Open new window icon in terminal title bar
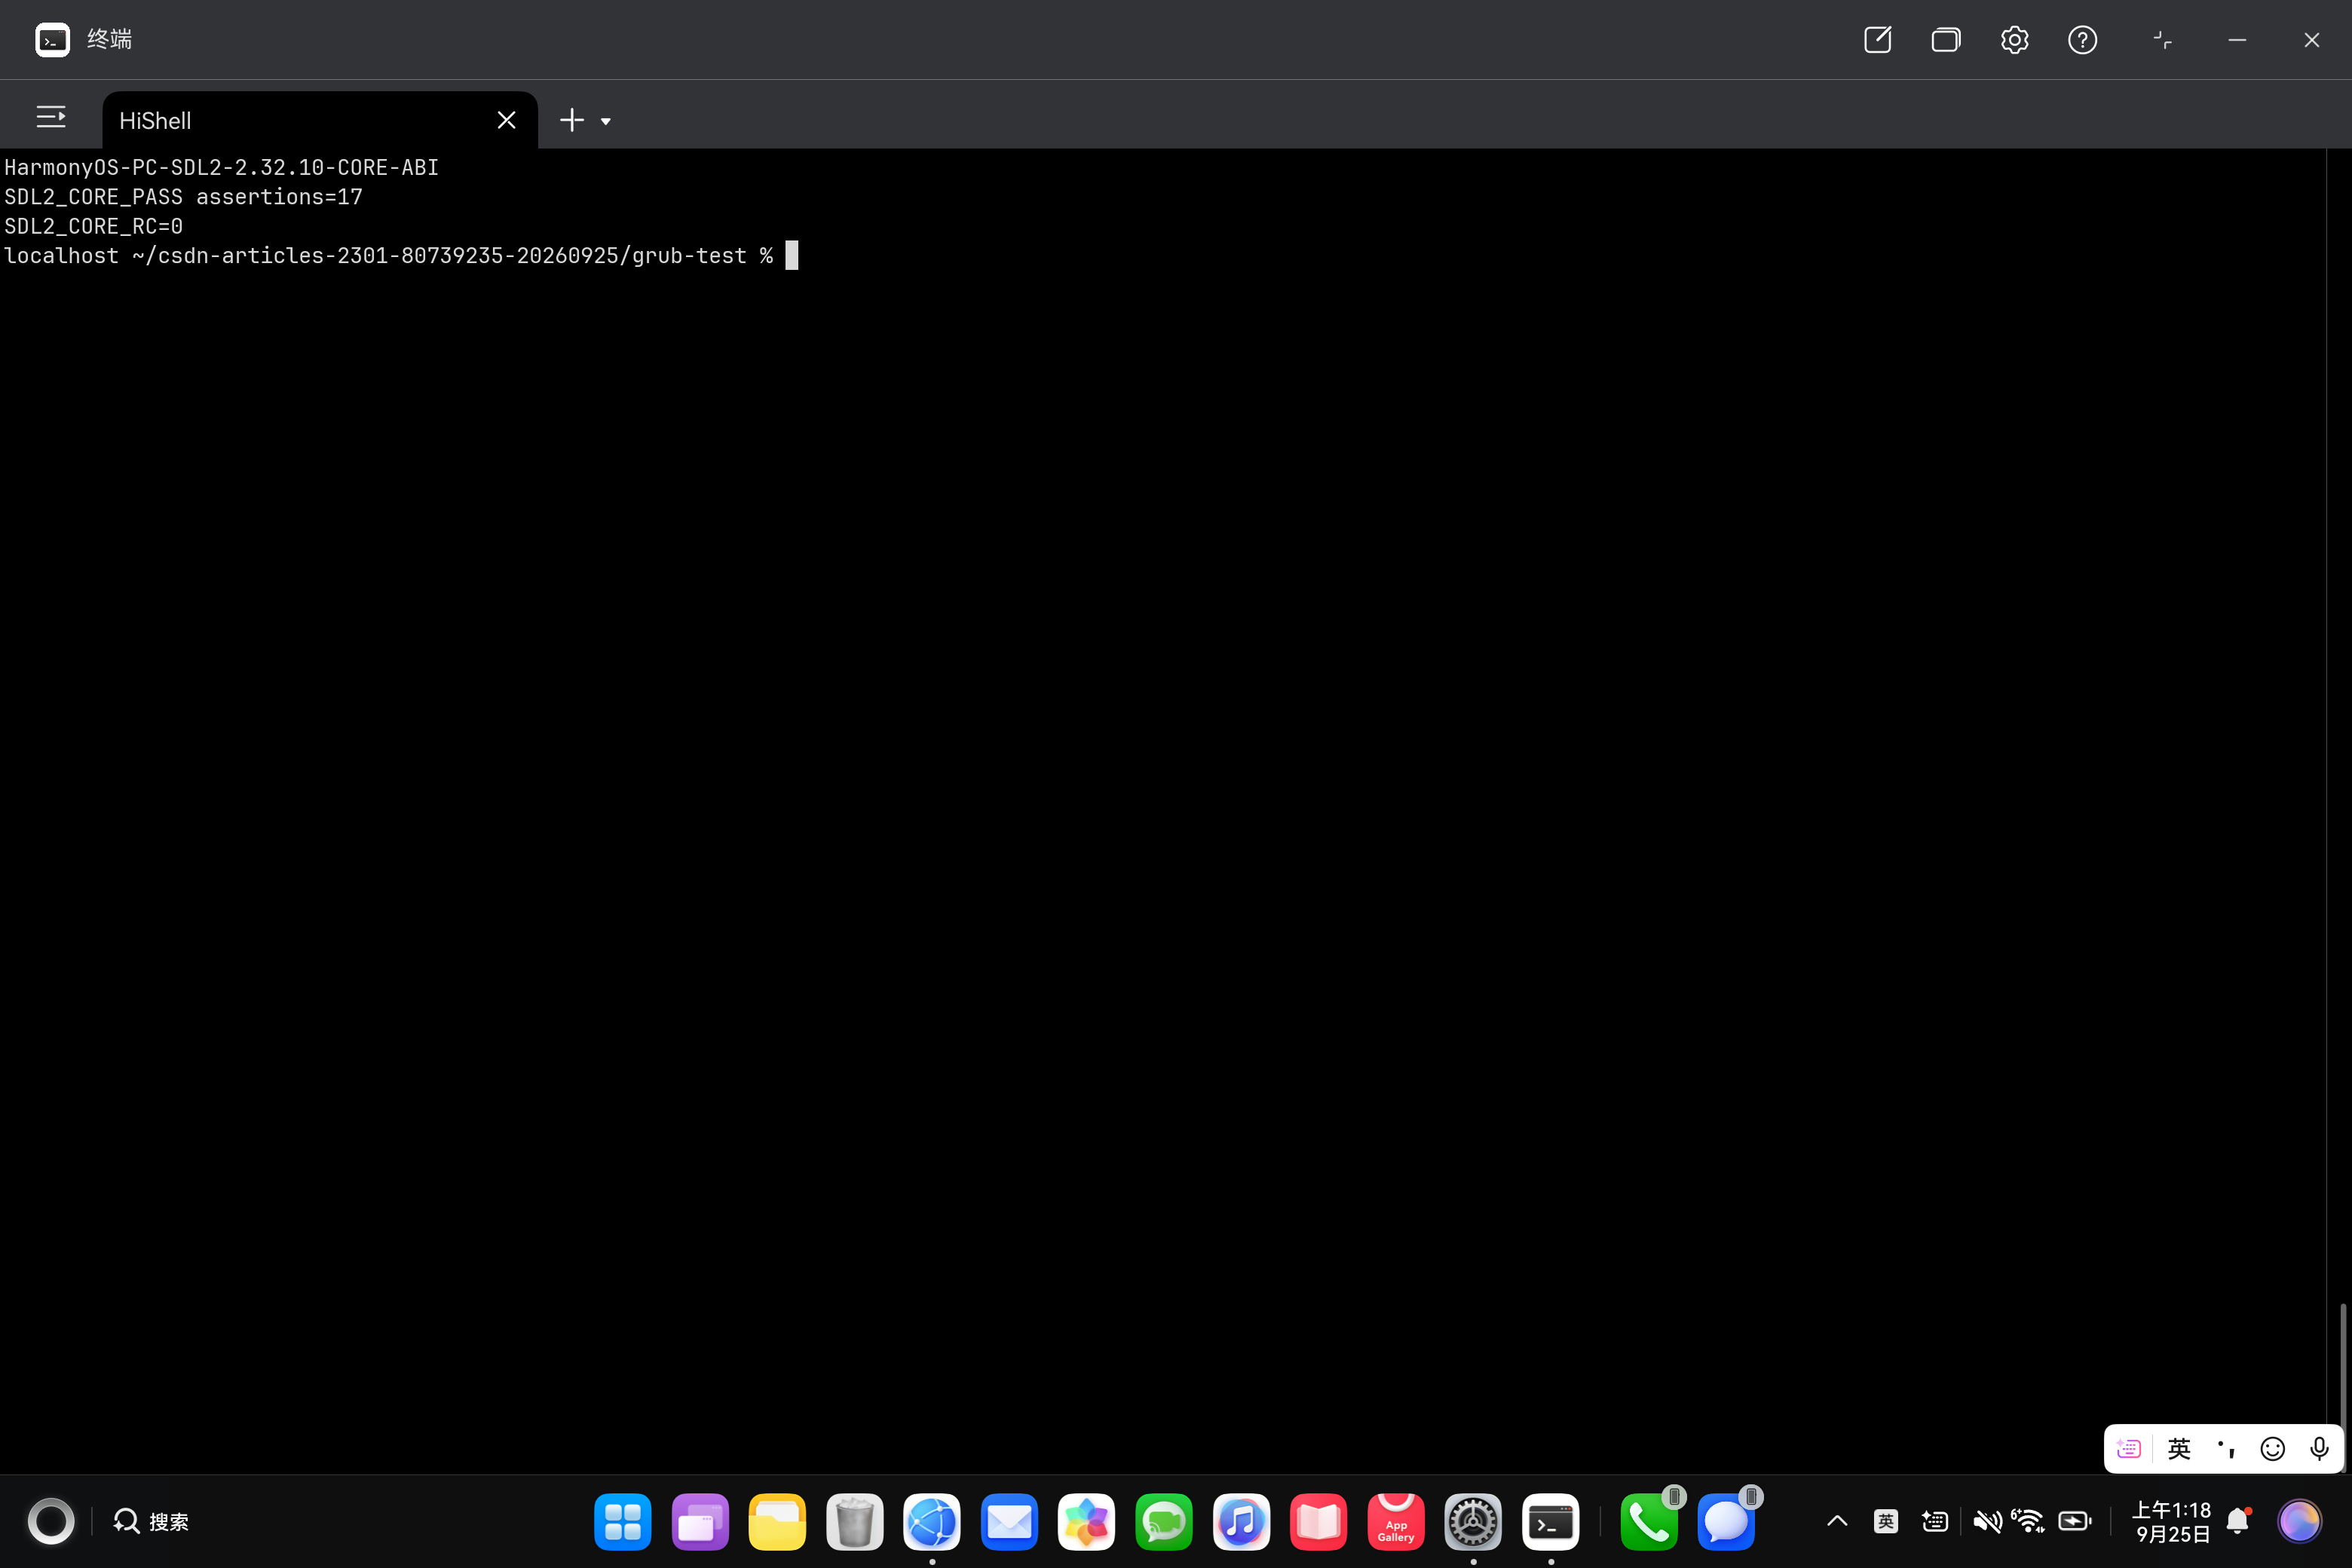The height and width of the screenshot is (1568, 2352). coord(1877,40)
